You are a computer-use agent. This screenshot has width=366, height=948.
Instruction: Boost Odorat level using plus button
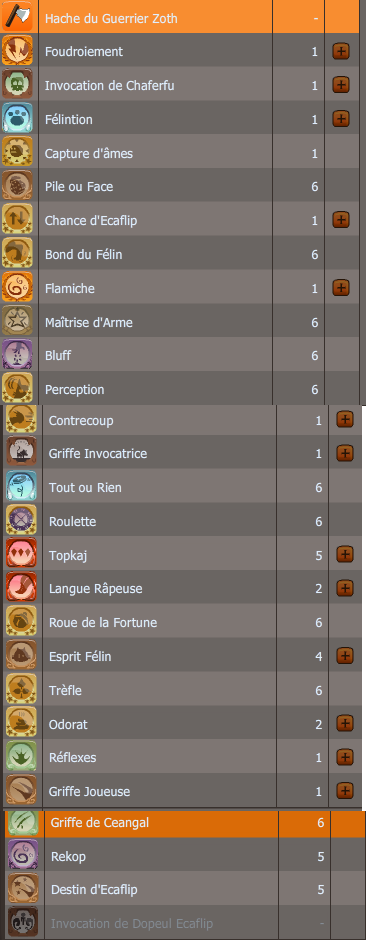[x=345, y=723]
